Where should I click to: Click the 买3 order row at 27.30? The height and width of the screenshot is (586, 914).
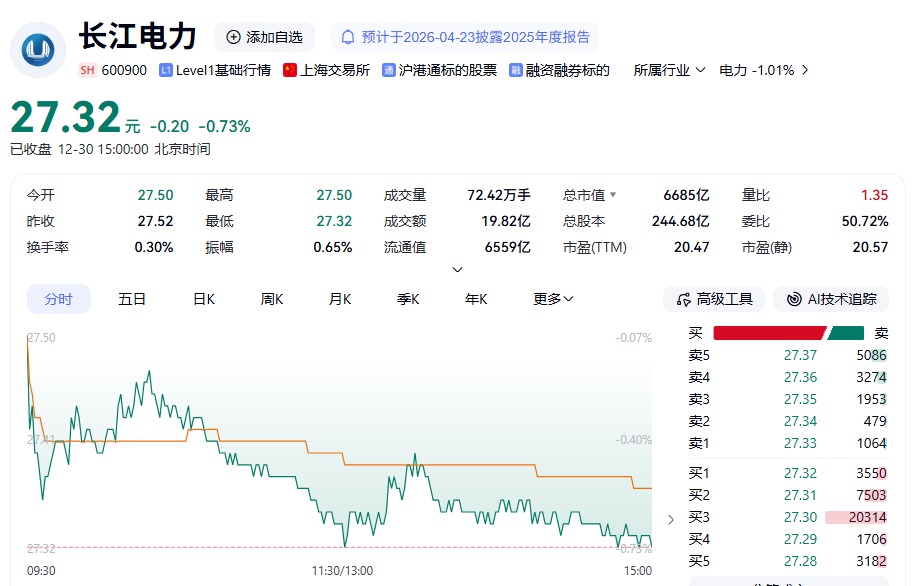pyautogui.click(x=787, y=517)
